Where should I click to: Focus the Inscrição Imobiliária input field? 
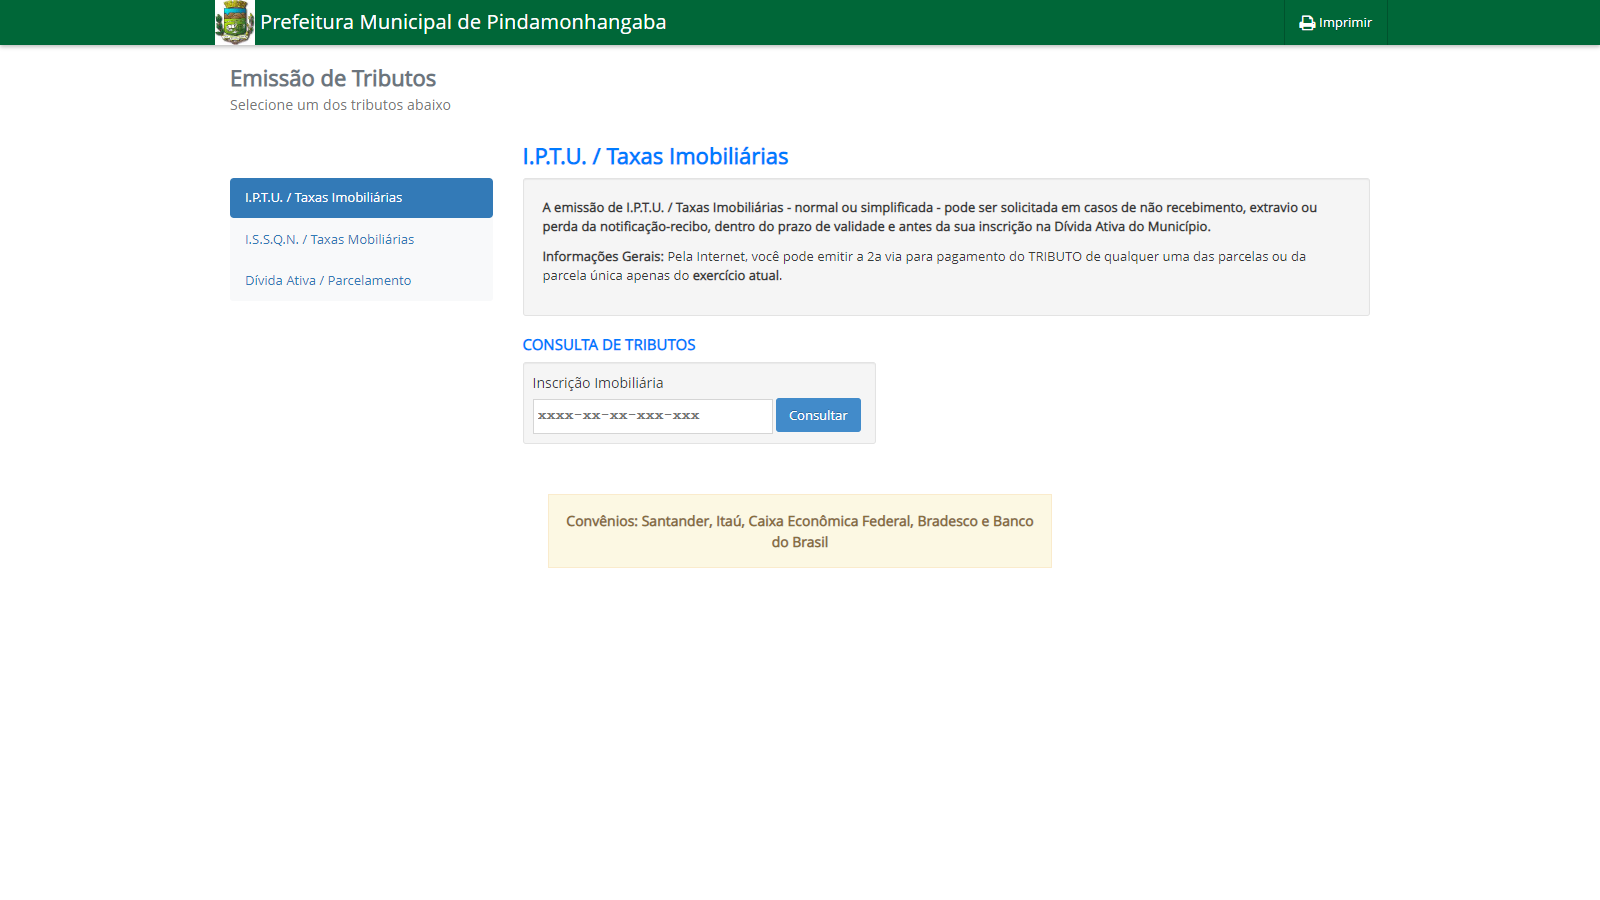(x=652, y=416)
